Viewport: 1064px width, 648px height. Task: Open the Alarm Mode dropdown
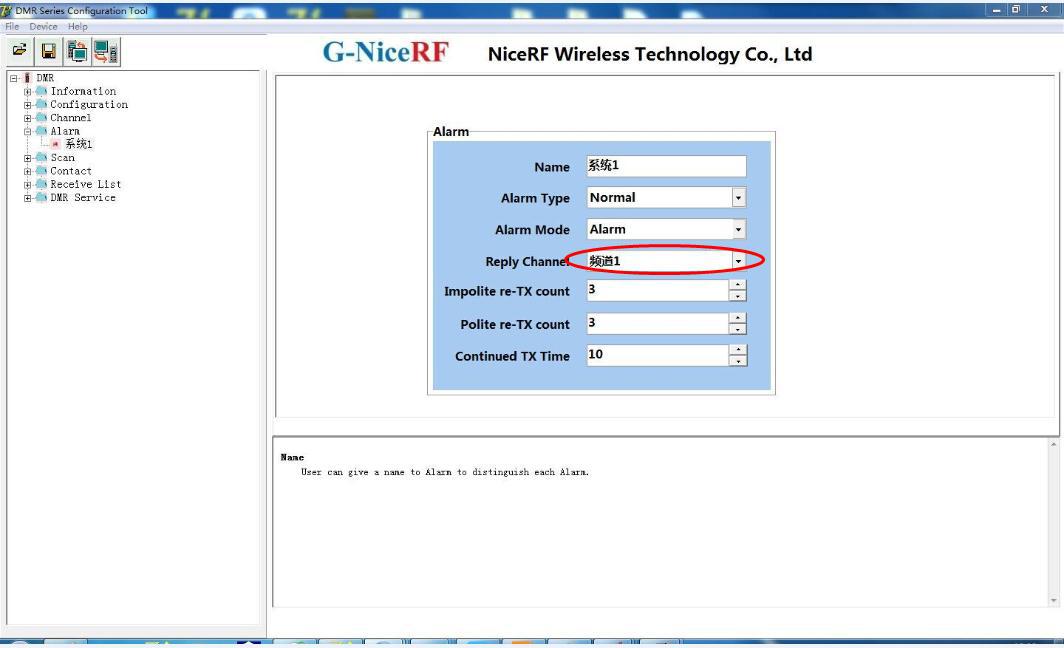coord(738,230)
